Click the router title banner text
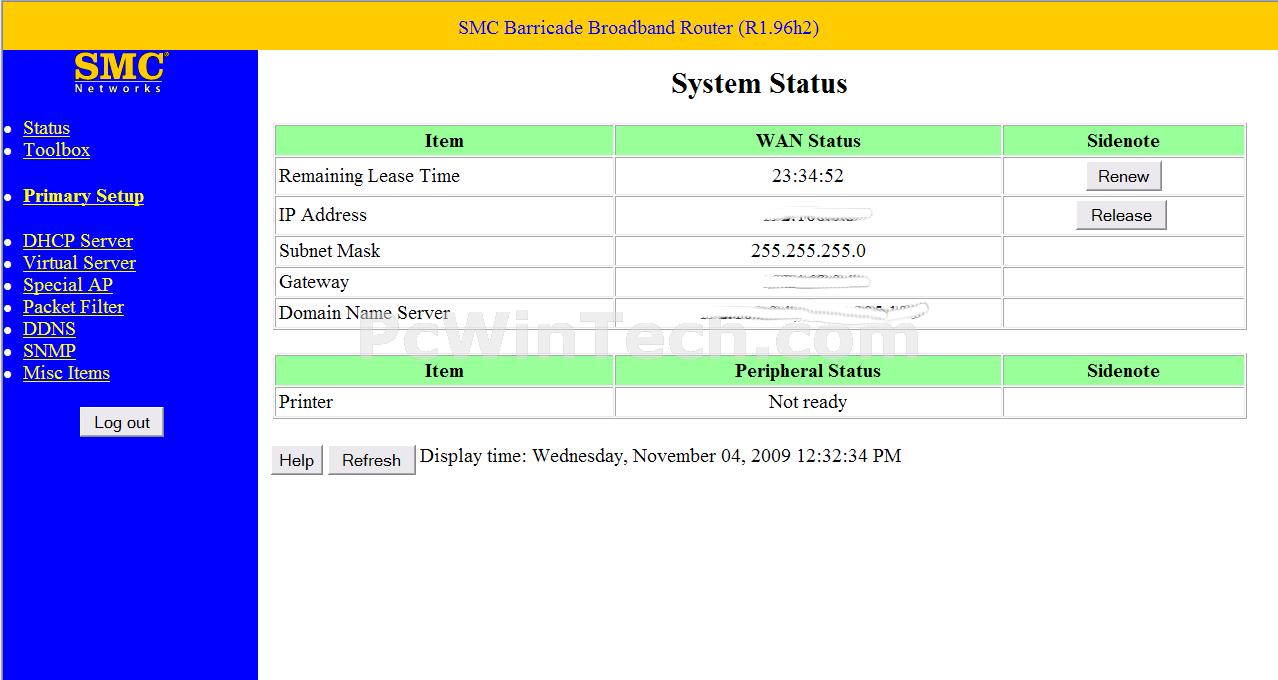The width and height of the screenshot is (1278, 680). point(639,28)
